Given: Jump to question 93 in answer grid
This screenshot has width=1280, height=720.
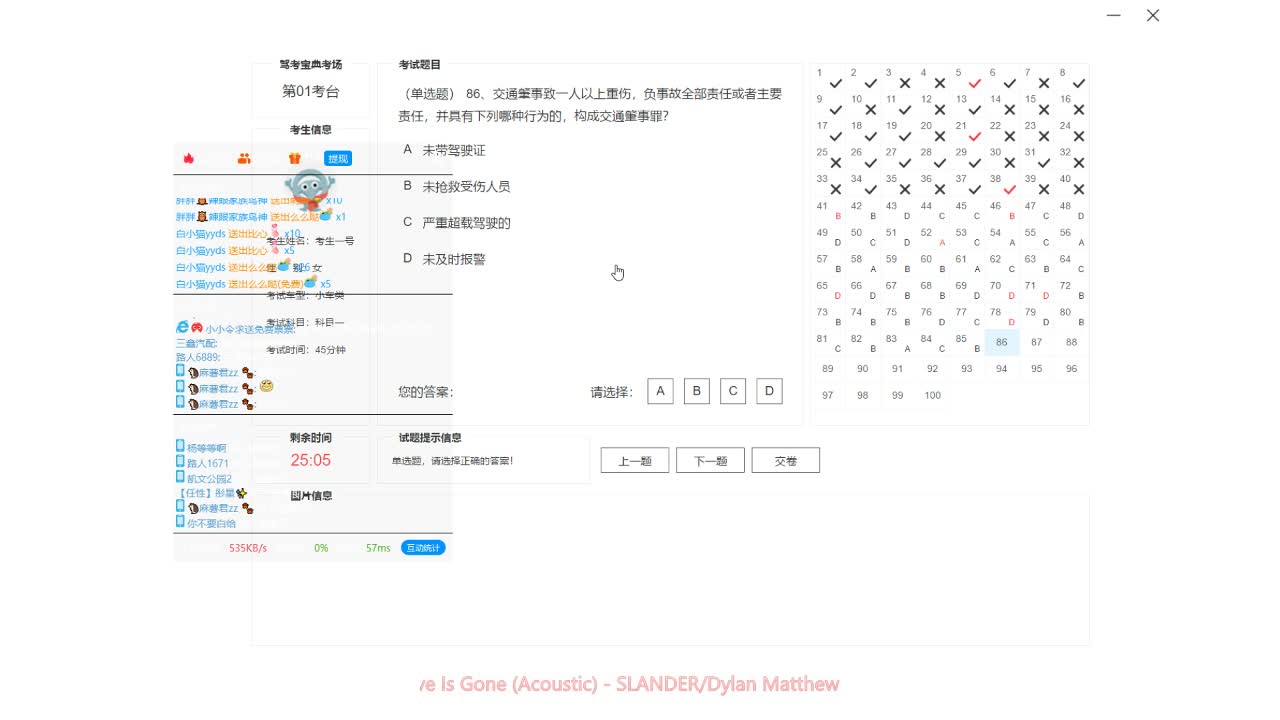Looking at the screenshot, I should click(x=966, y=369).
